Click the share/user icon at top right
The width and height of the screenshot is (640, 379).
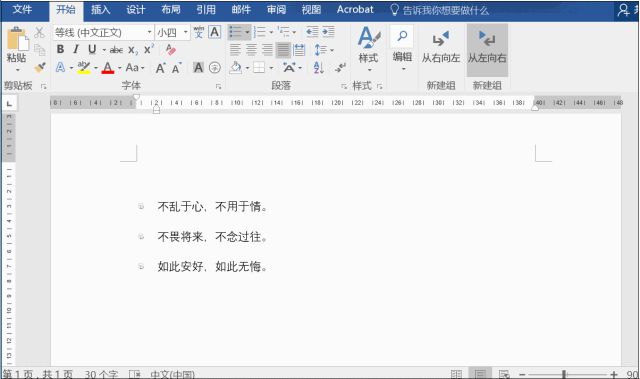(623, 10)
